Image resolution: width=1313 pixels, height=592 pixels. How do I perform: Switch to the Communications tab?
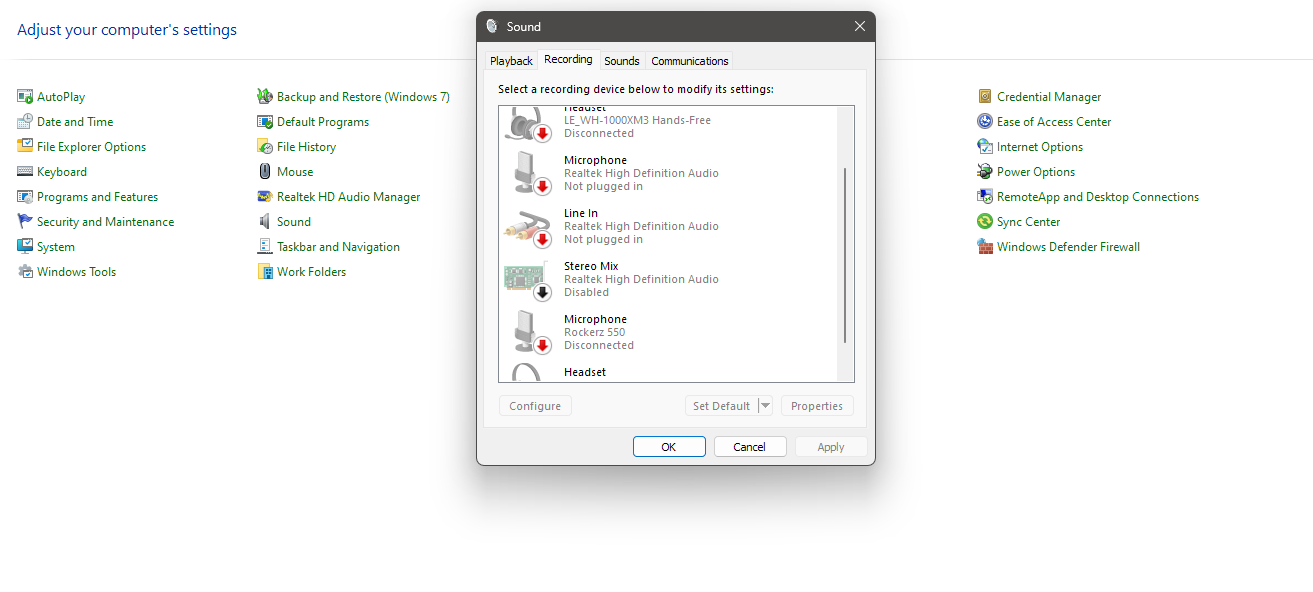point(690,61)
